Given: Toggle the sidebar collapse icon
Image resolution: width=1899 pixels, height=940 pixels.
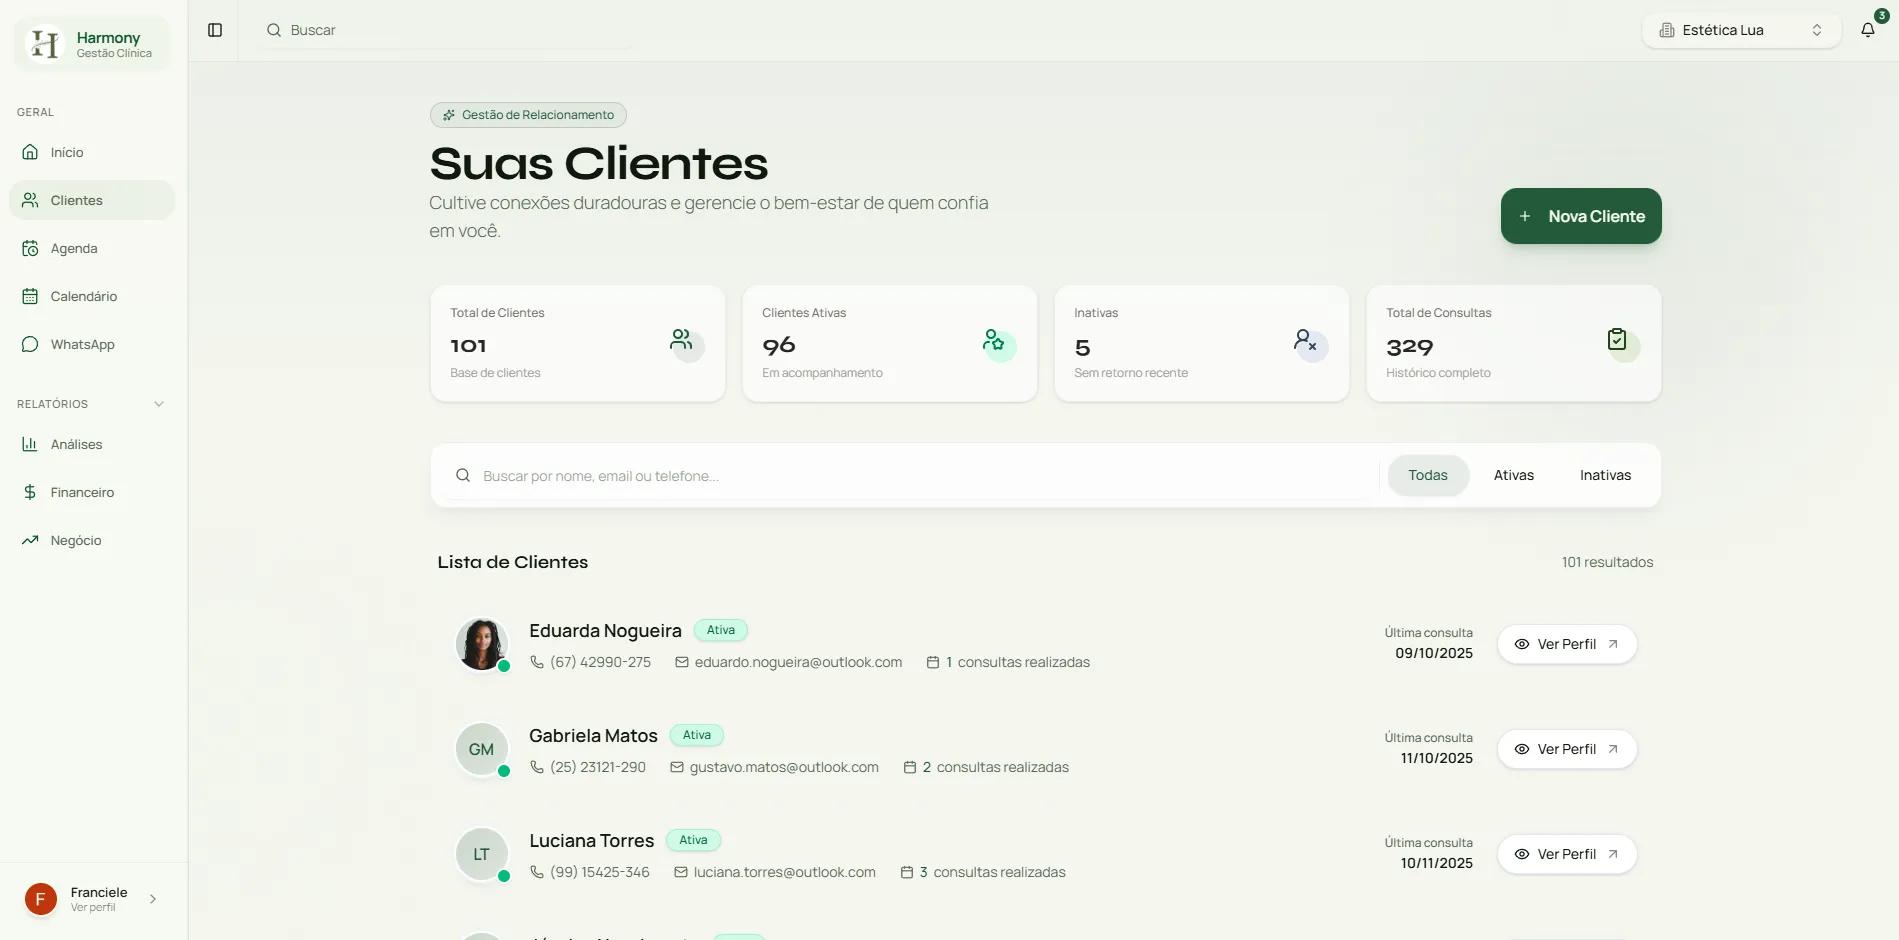Looking at the screenshot, I should [214, 30].
